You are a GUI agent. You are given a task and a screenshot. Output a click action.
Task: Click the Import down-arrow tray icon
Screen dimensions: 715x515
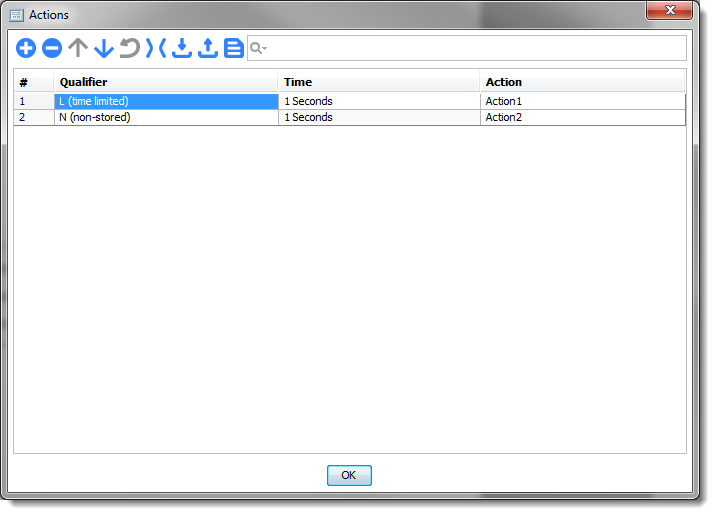click(x=182, y=48)
